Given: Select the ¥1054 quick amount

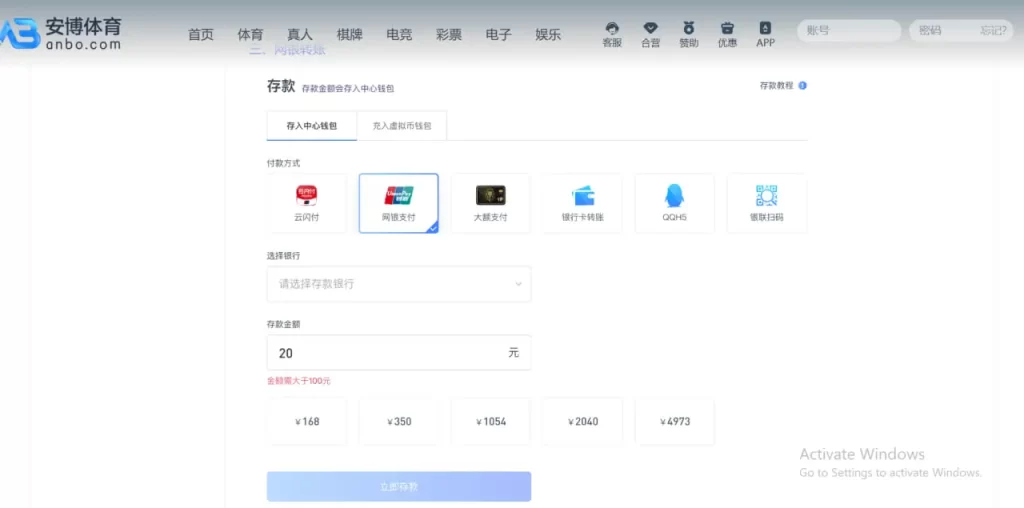Looking at the screenshot, I should 490,421.
